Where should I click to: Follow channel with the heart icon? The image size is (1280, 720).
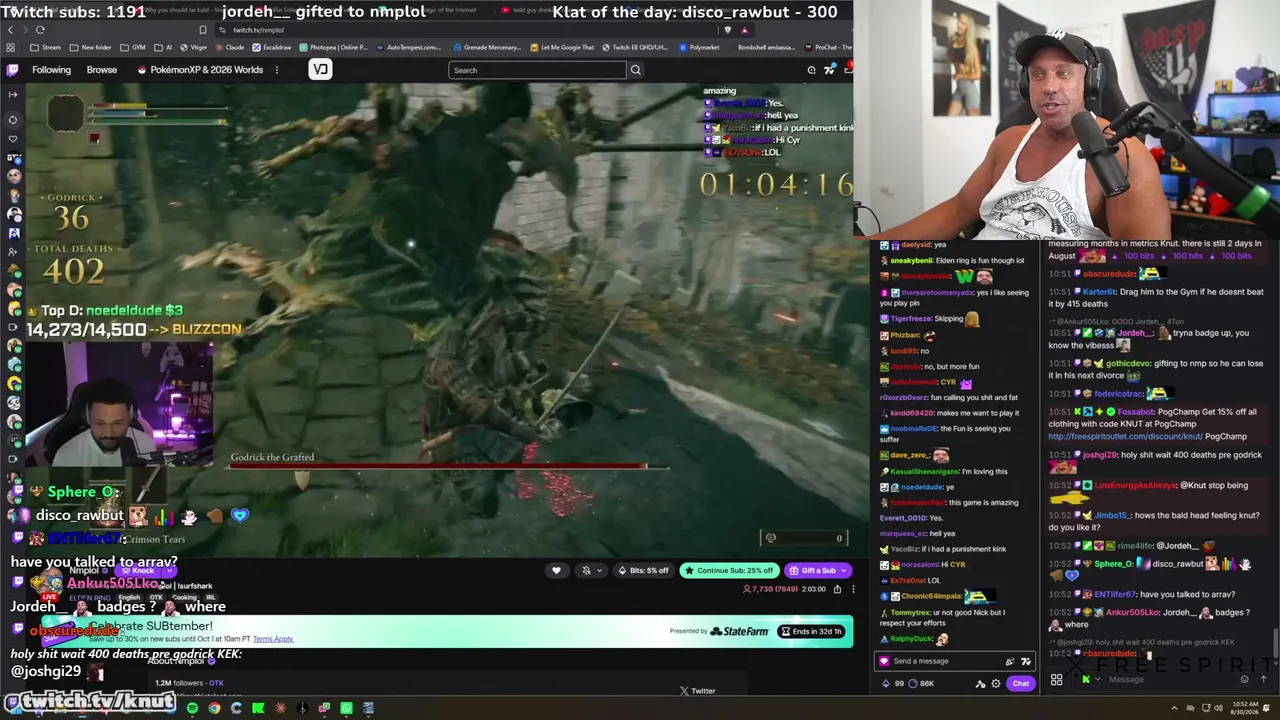pos(557,570)
